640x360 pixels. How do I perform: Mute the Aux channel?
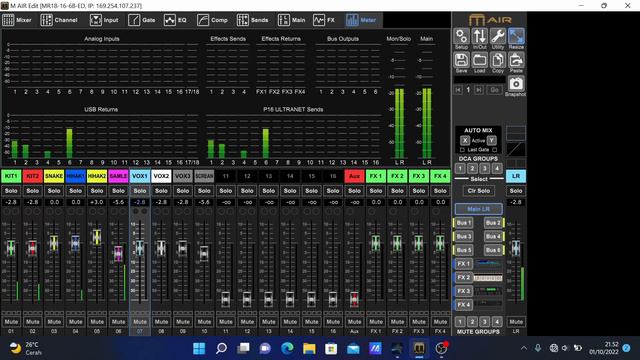click(354, 322)
